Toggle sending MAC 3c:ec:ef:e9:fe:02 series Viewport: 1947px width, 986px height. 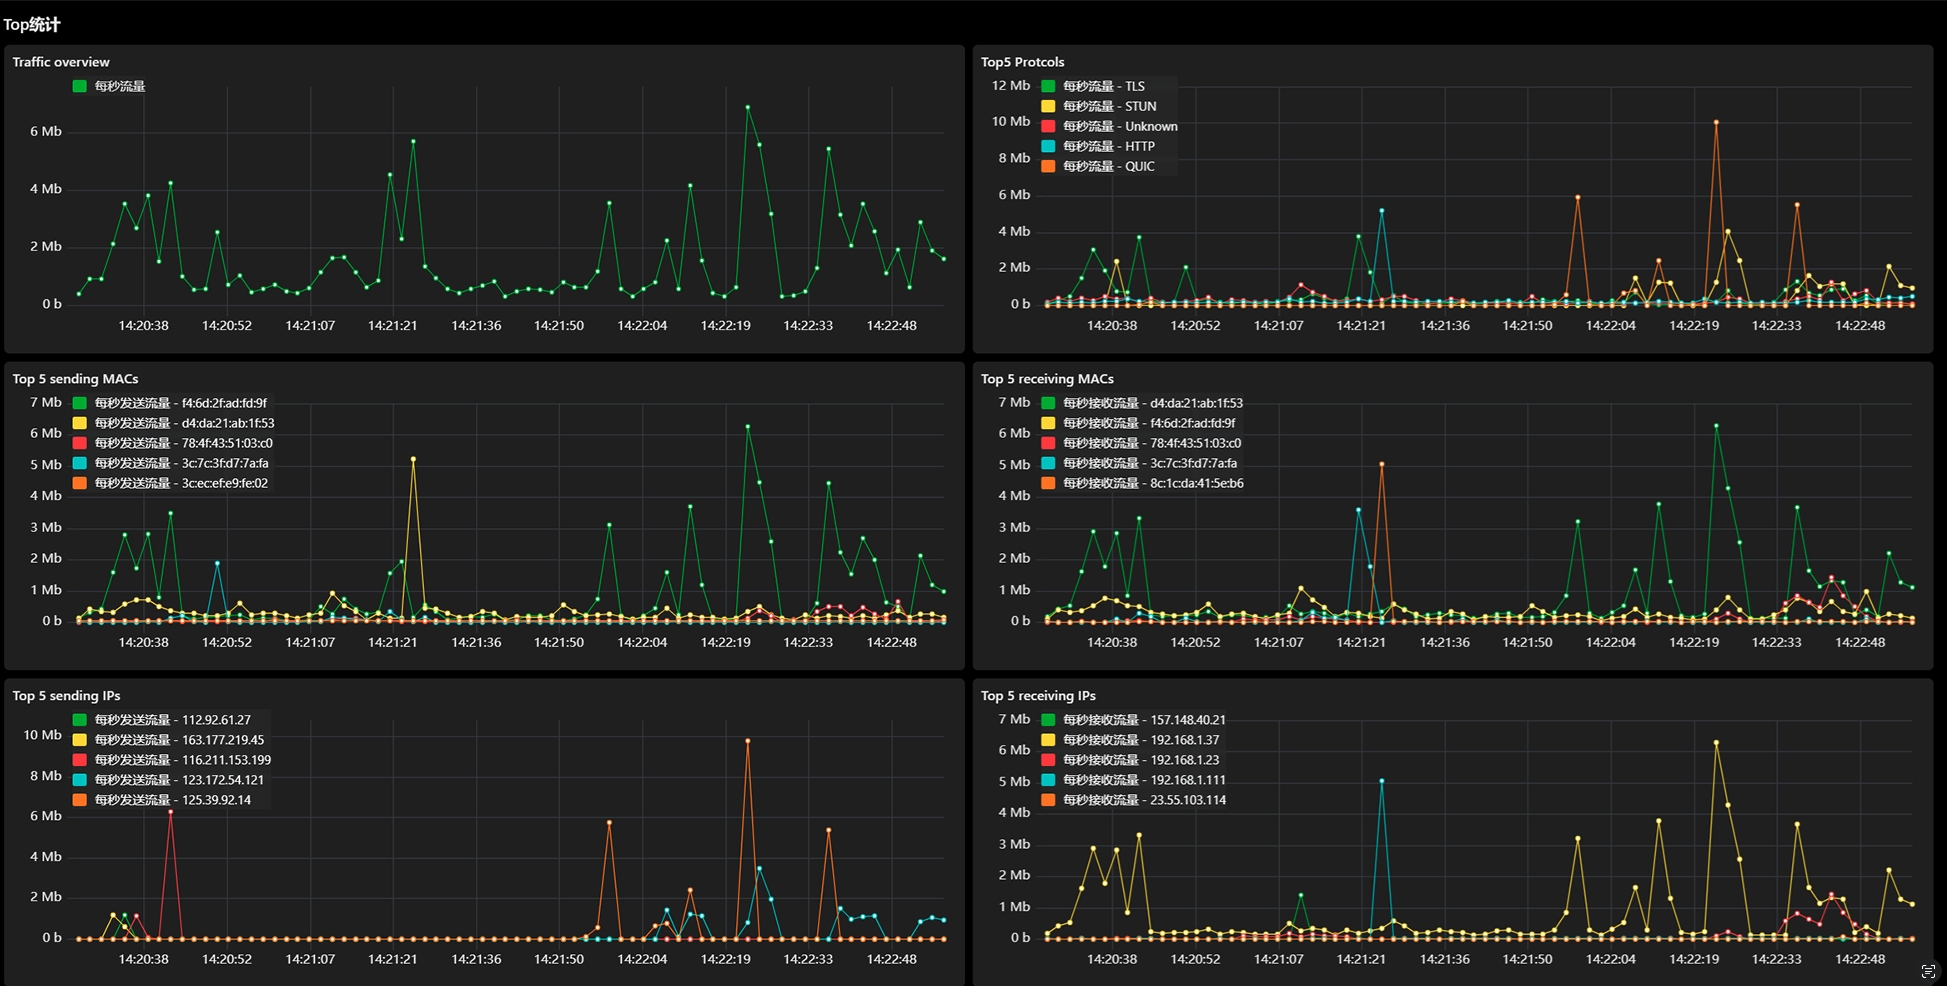(x=181, y=483)
